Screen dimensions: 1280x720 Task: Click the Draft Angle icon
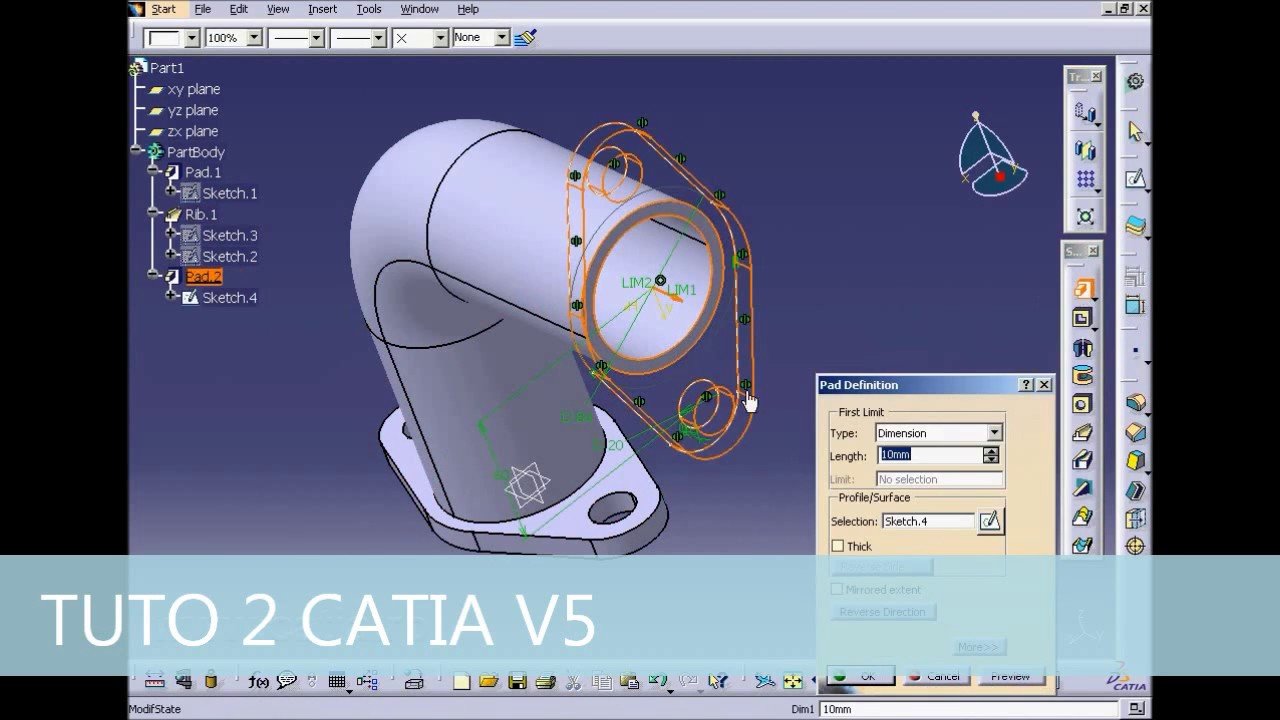tap(1135, 461)
